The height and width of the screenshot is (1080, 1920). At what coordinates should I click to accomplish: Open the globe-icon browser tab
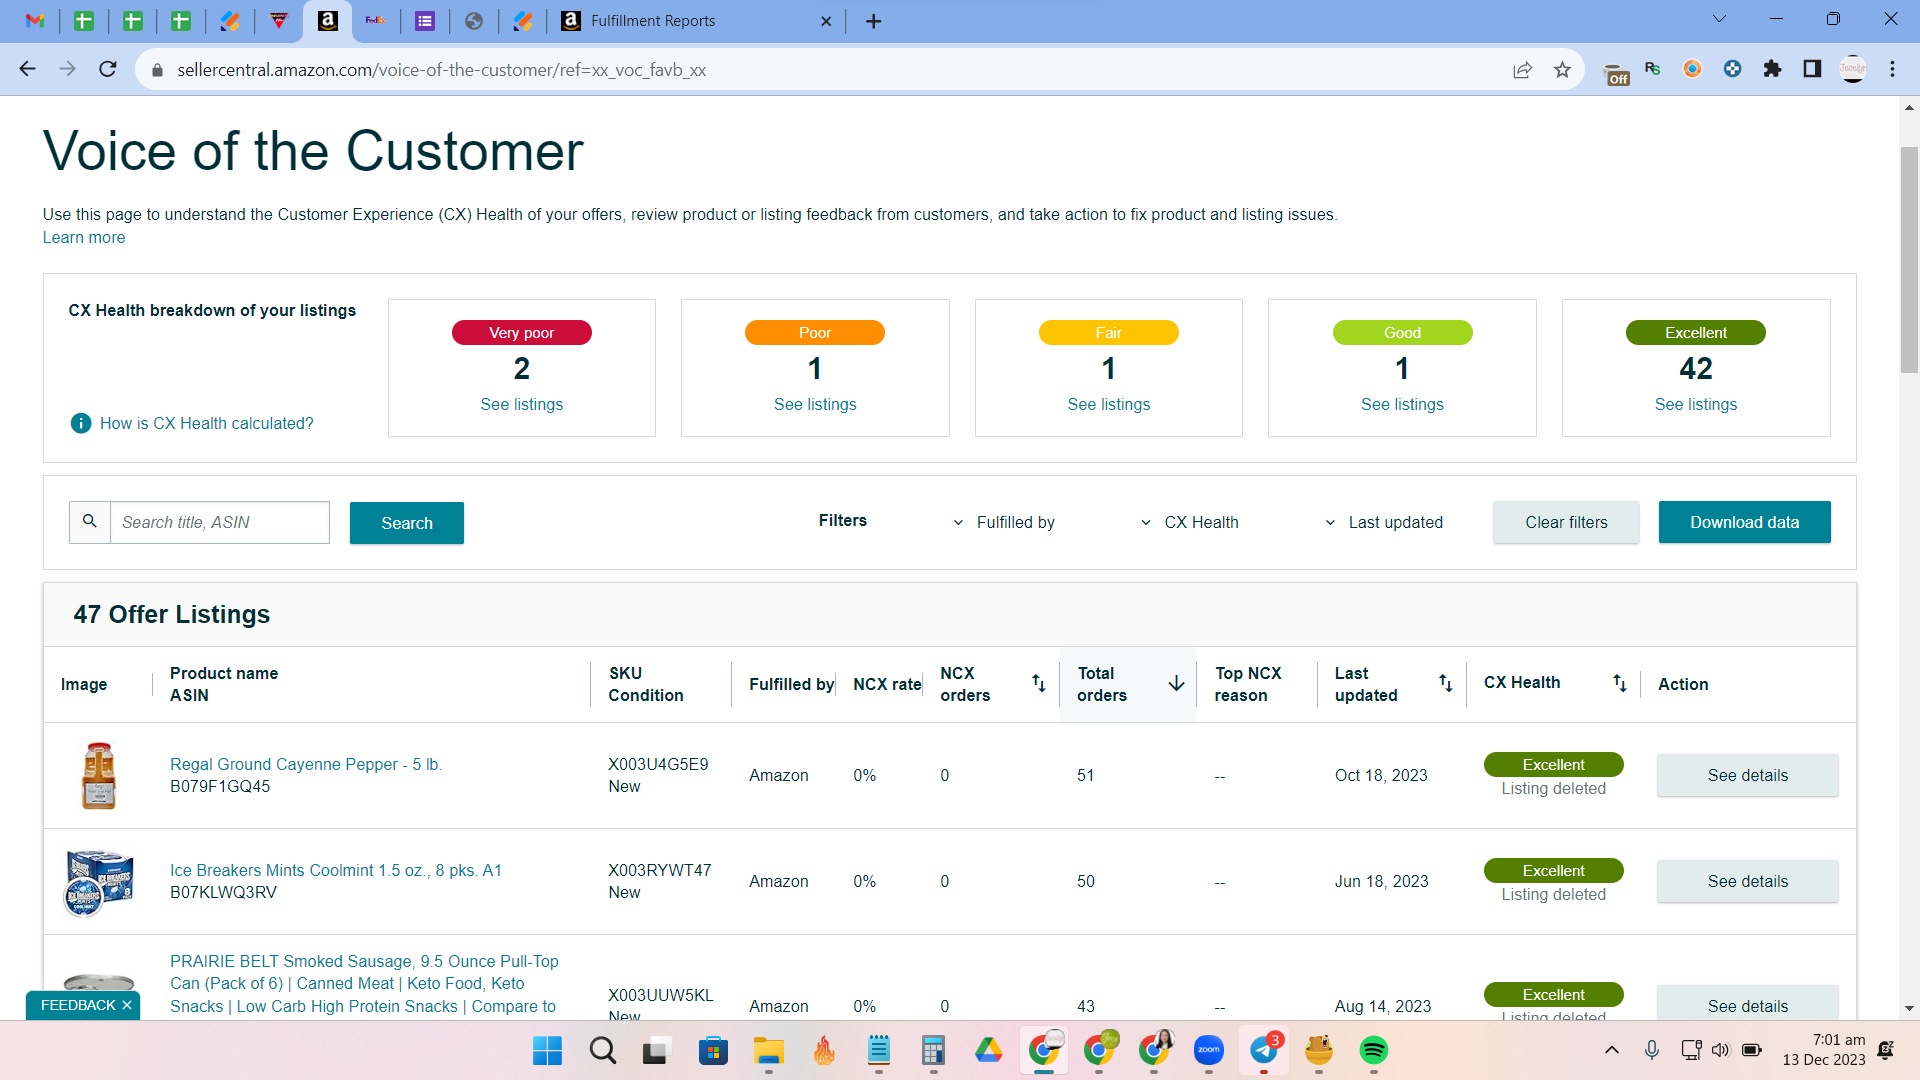[x=474, y=21]
